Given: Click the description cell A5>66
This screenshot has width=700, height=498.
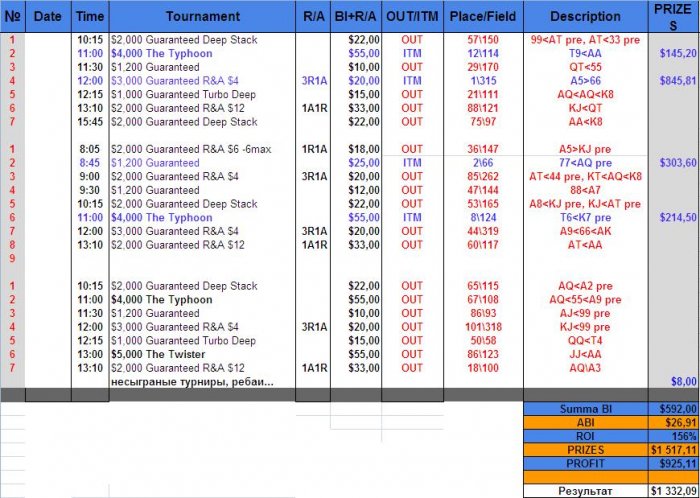Looking at the screenshot, I should (585, 81).
